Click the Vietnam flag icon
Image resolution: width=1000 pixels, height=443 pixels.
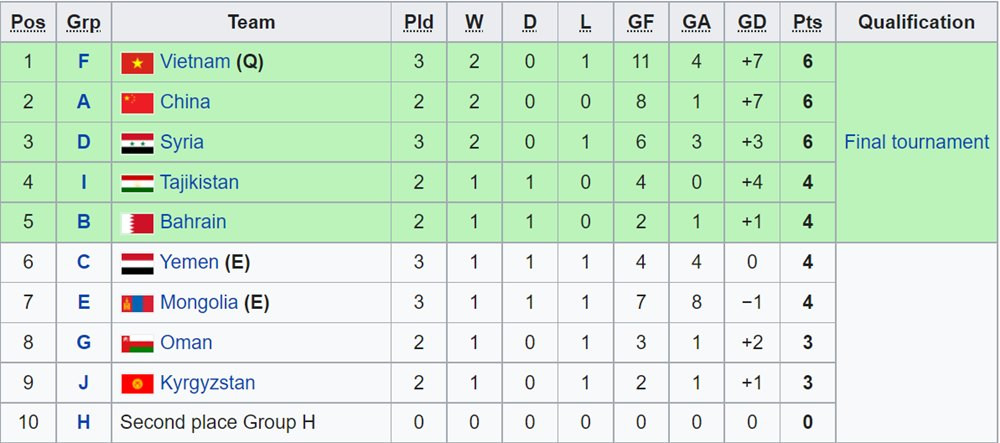pos(137,62)
